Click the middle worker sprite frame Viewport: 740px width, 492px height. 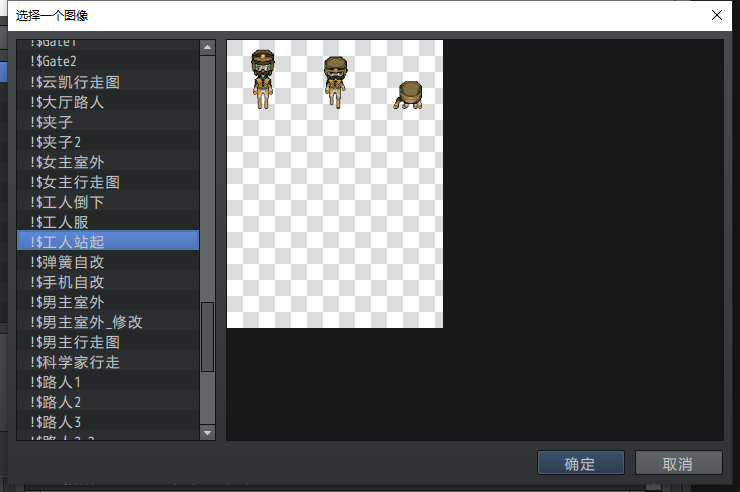[336, 83]
